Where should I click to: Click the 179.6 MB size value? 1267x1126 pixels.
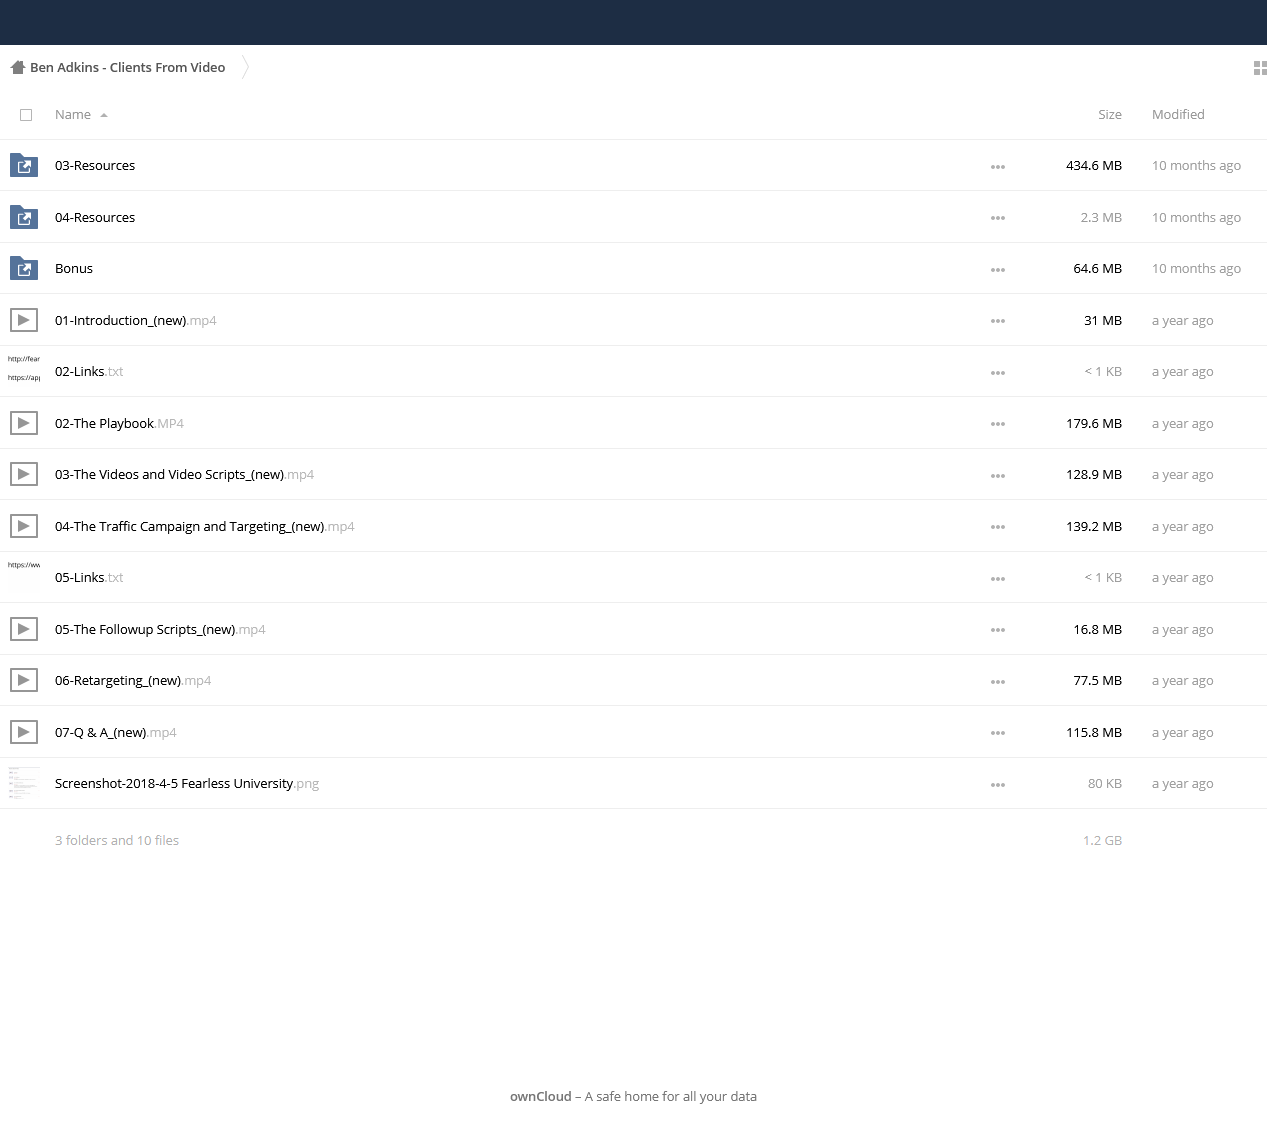coord(1094,423)
